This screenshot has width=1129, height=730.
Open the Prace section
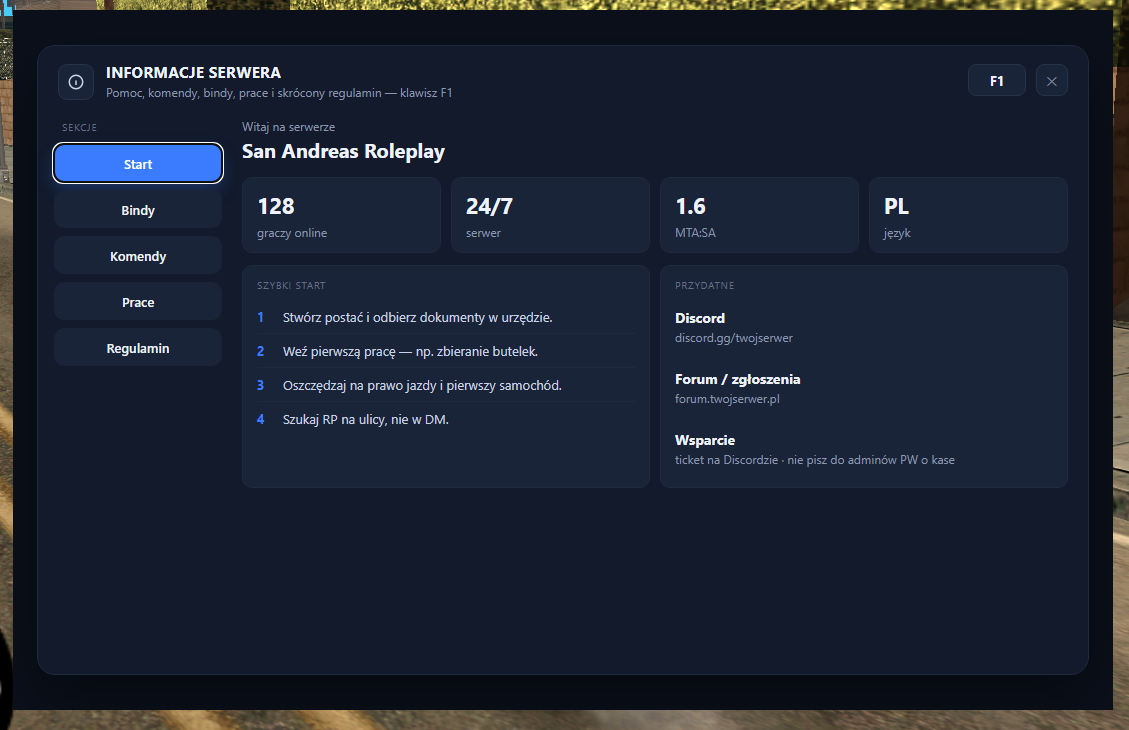click(x=138, y=302)
